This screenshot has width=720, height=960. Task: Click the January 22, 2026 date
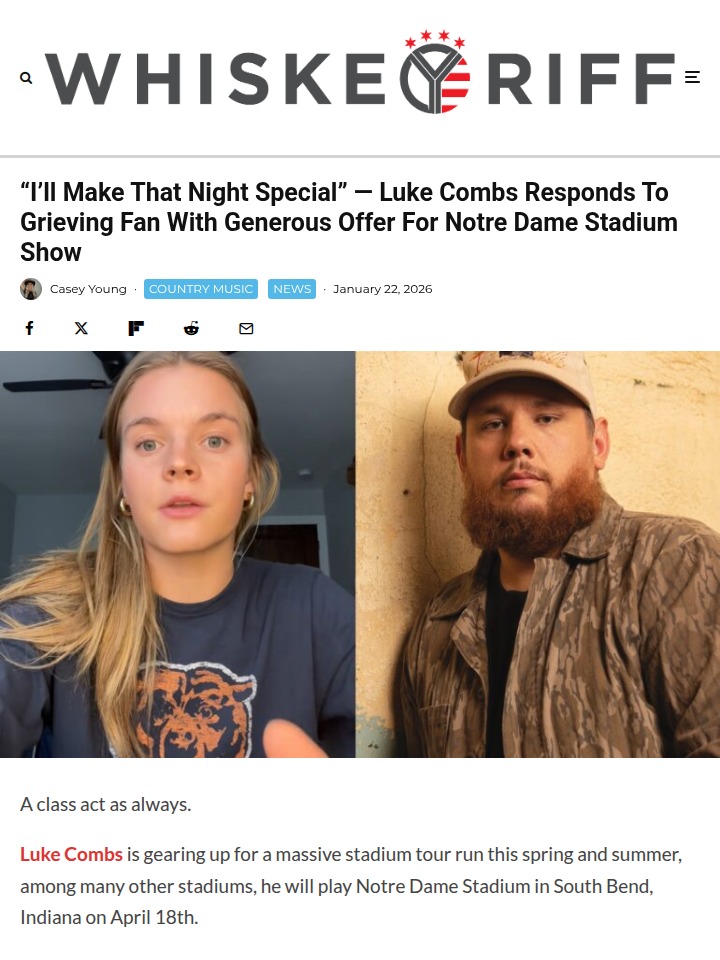tap(383, 289)
